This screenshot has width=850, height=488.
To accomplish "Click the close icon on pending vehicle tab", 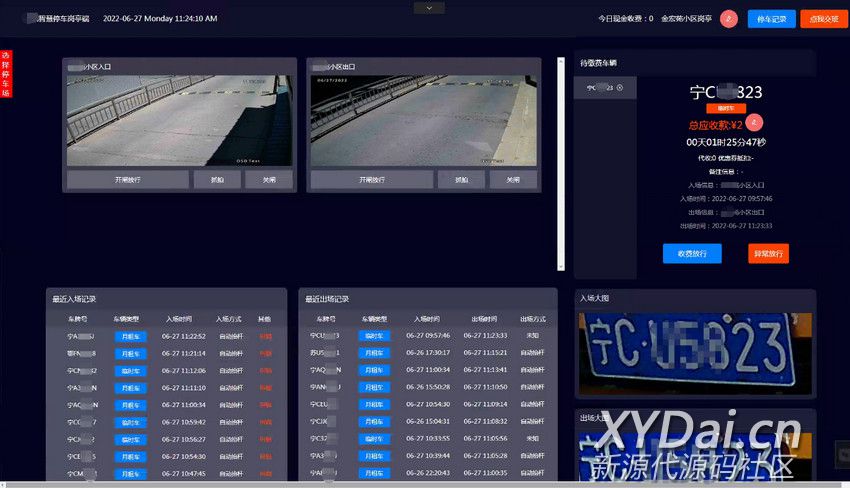I will point(620,88).
